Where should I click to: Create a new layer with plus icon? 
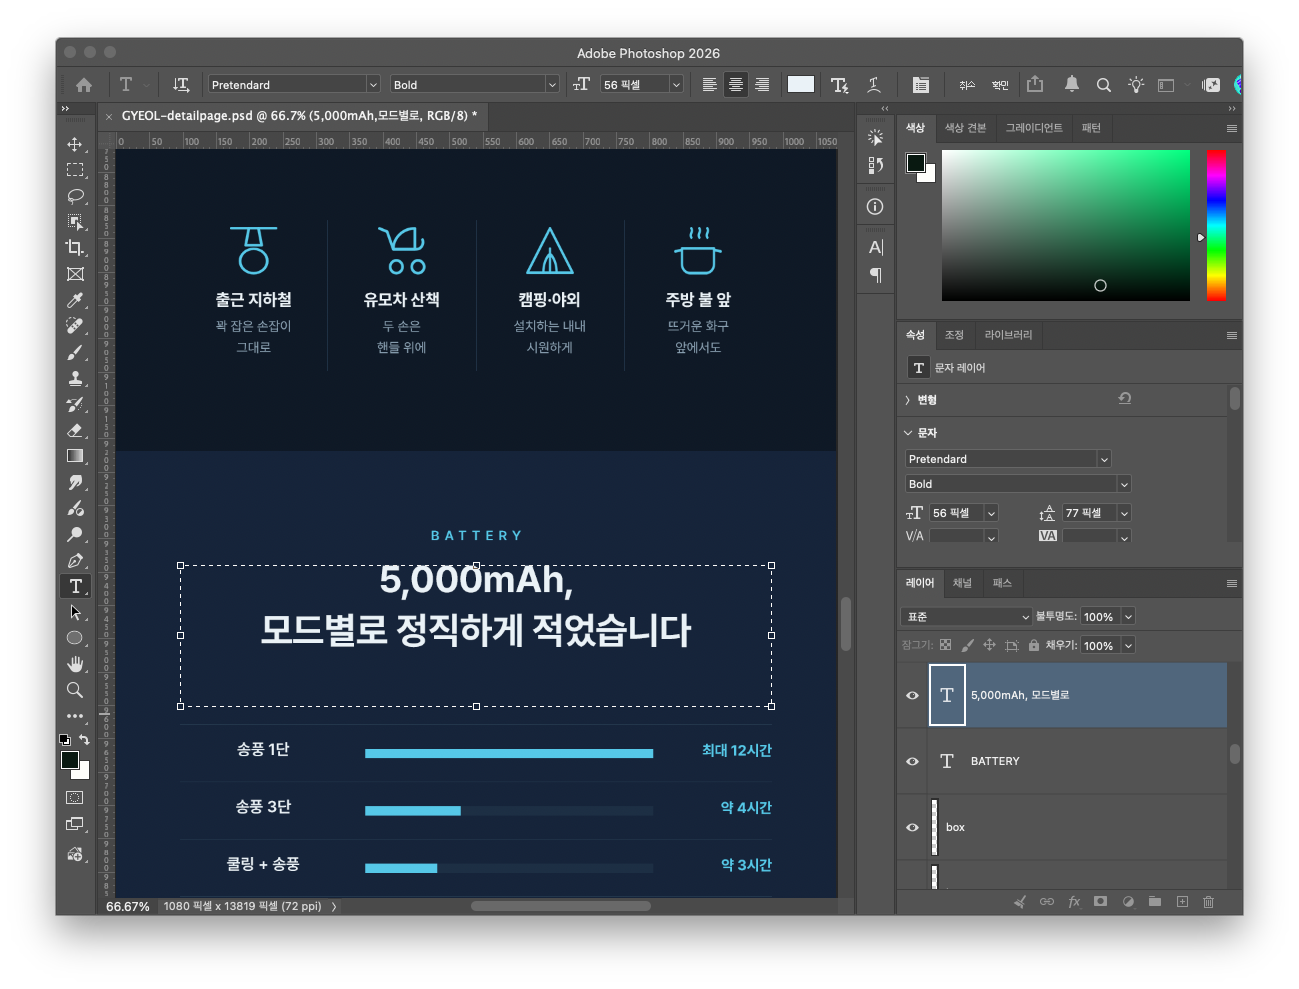[x=1182, y=901]
